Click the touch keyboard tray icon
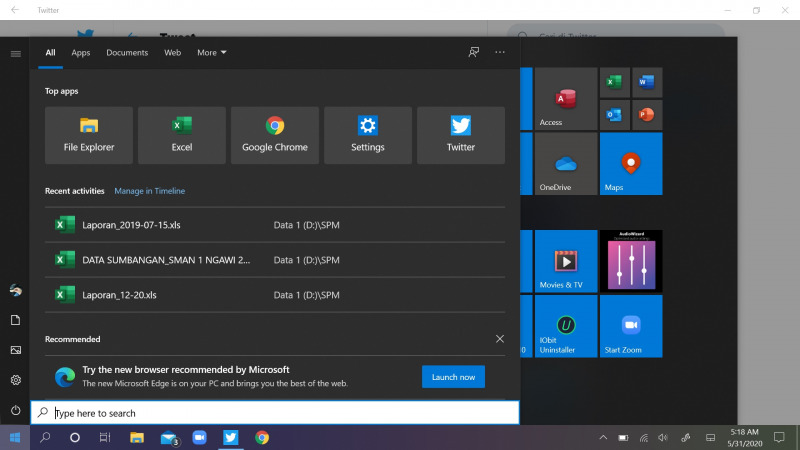This screenshot has height=450, width=800. click(710, 437)
